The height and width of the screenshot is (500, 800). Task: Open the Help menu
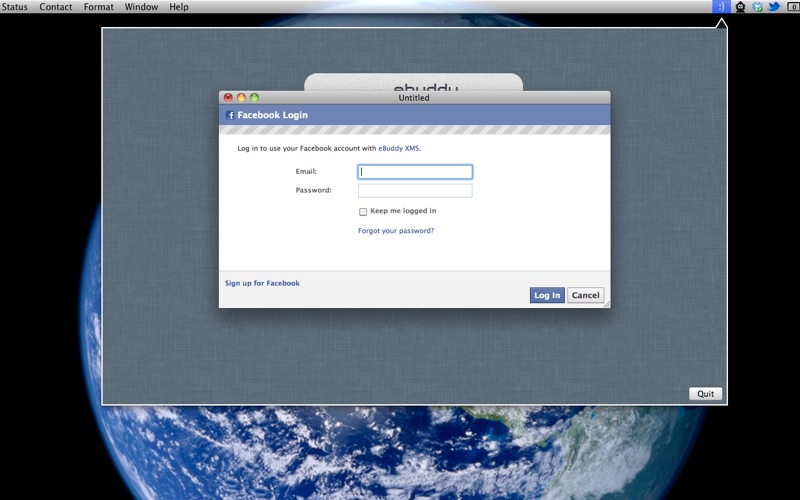point(179,7)
